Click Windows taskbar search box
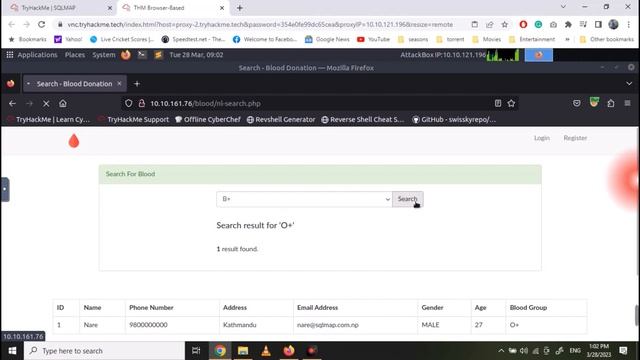Image resolution: width=640 pixels, height=360 pixels. (104, 351)
